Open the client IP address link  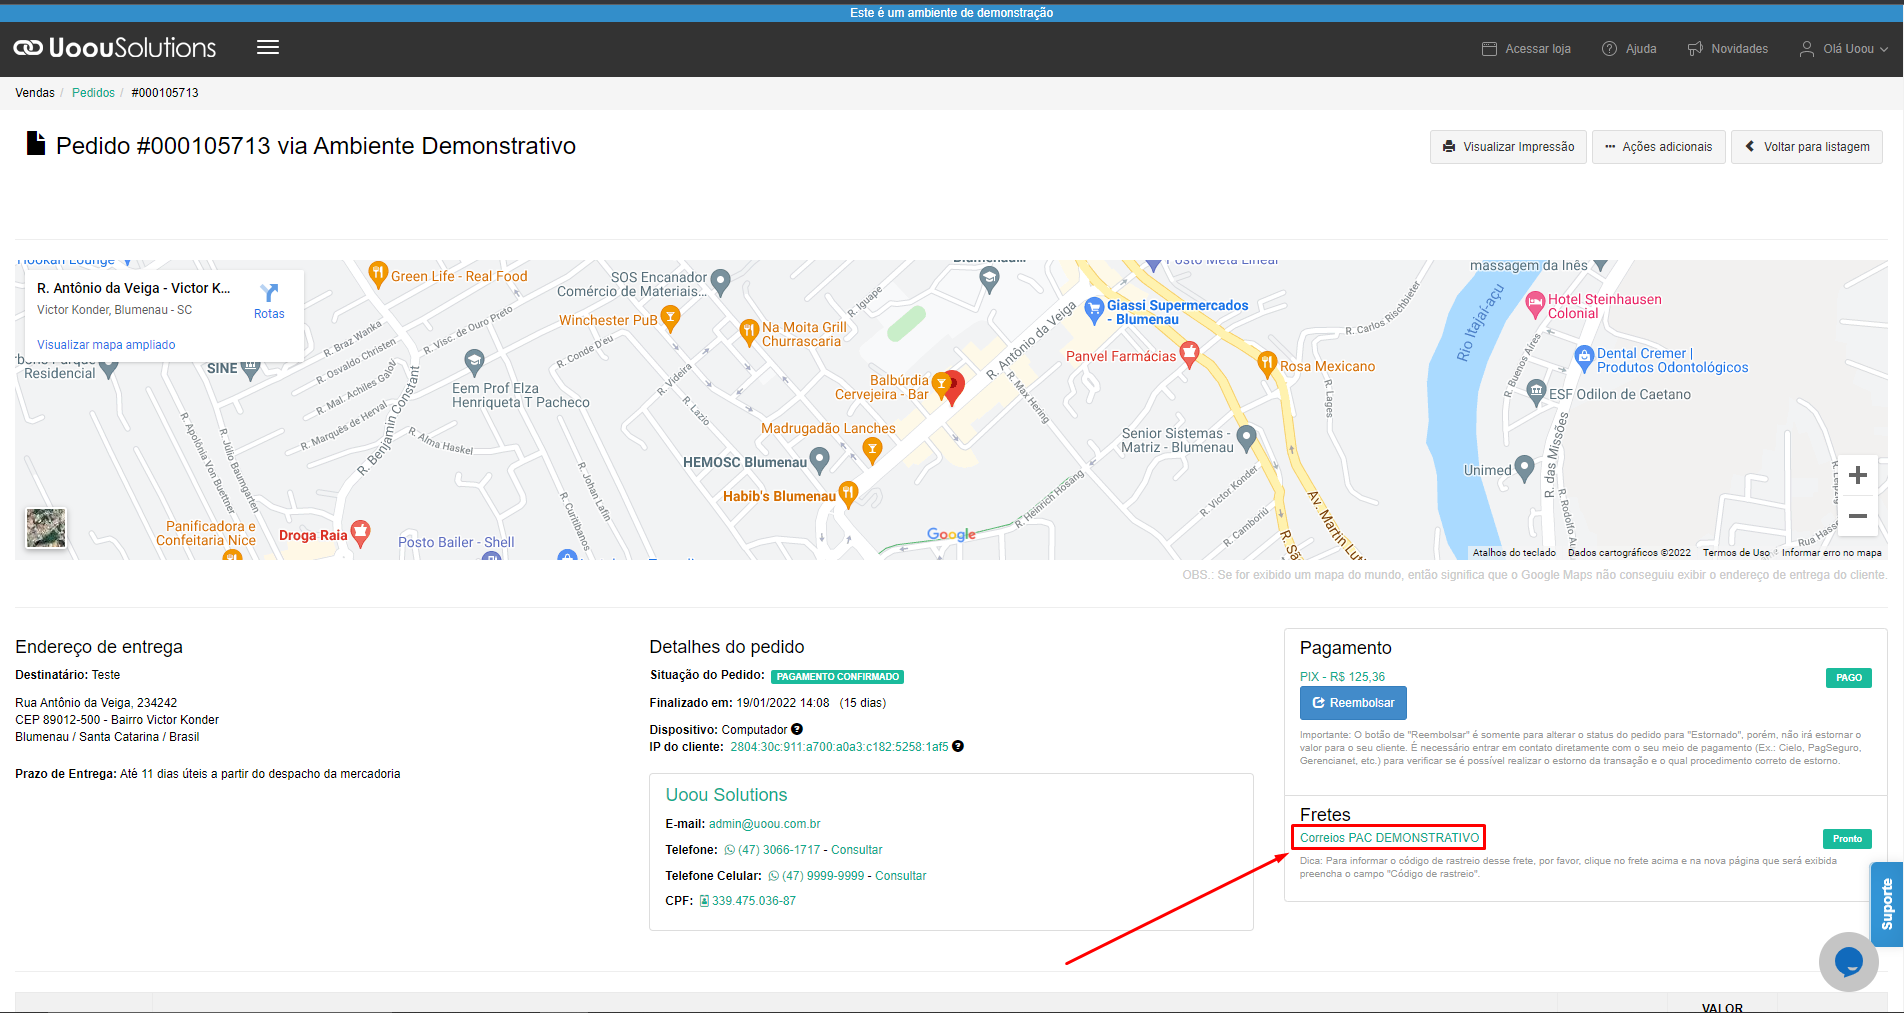pos(839,747)
